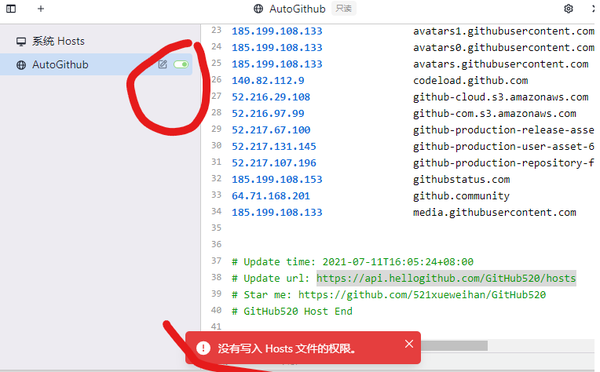Image resolution: width=600 pixels, height=372 pixels.
Task: Click avatars0.githubusercontent.com hostname
Action: 504,47
